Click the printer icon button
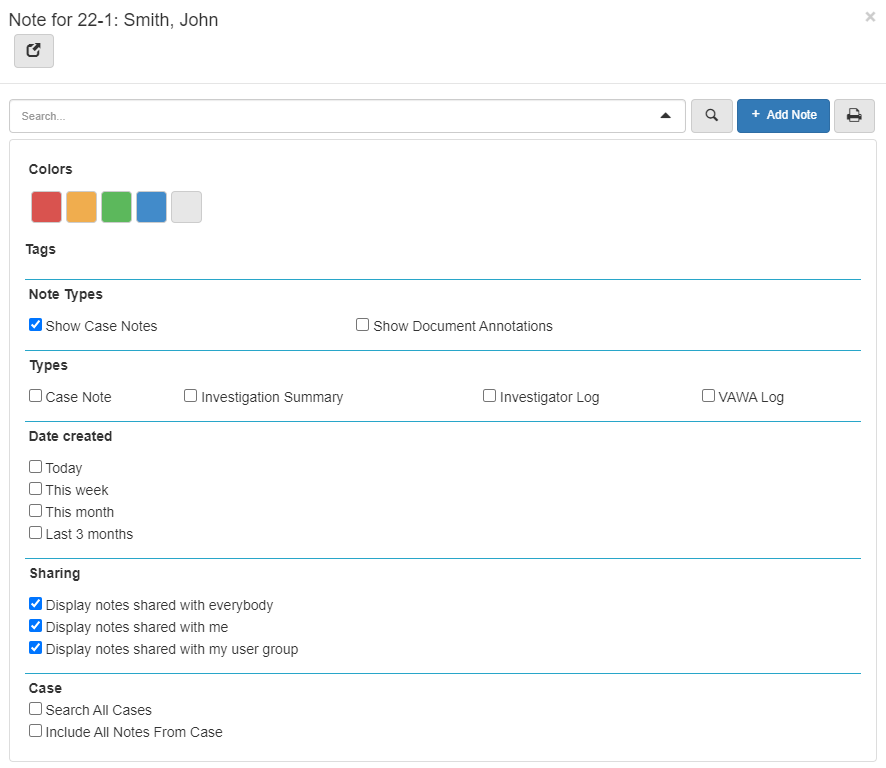Image resolution: width=886 pixels, height=768 pixels. (x=854, y=116)
